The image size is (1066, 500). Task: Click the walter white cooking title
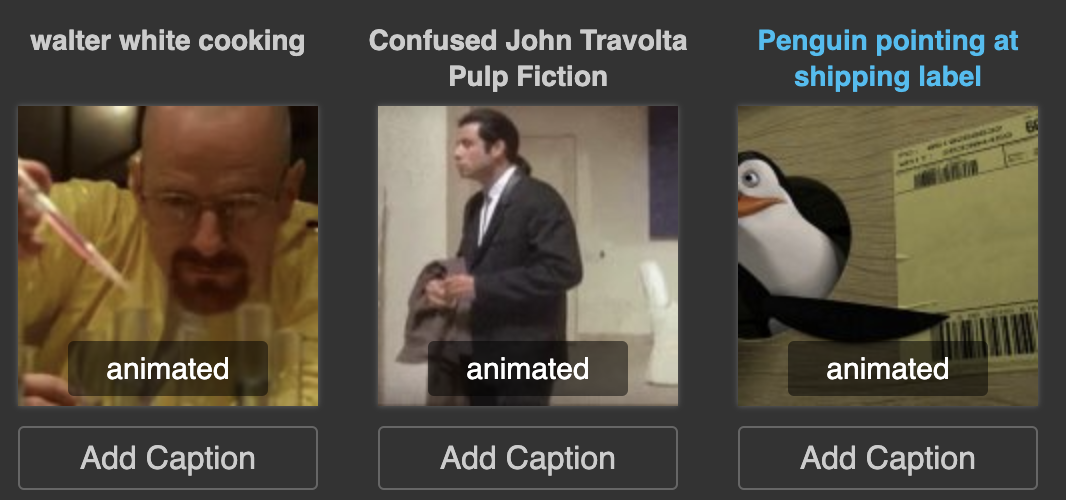168,41
